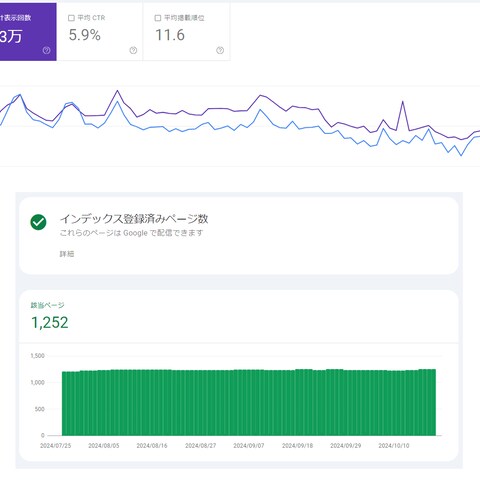Click the 2024/10/10 axis date label

(x=394, y=446)
